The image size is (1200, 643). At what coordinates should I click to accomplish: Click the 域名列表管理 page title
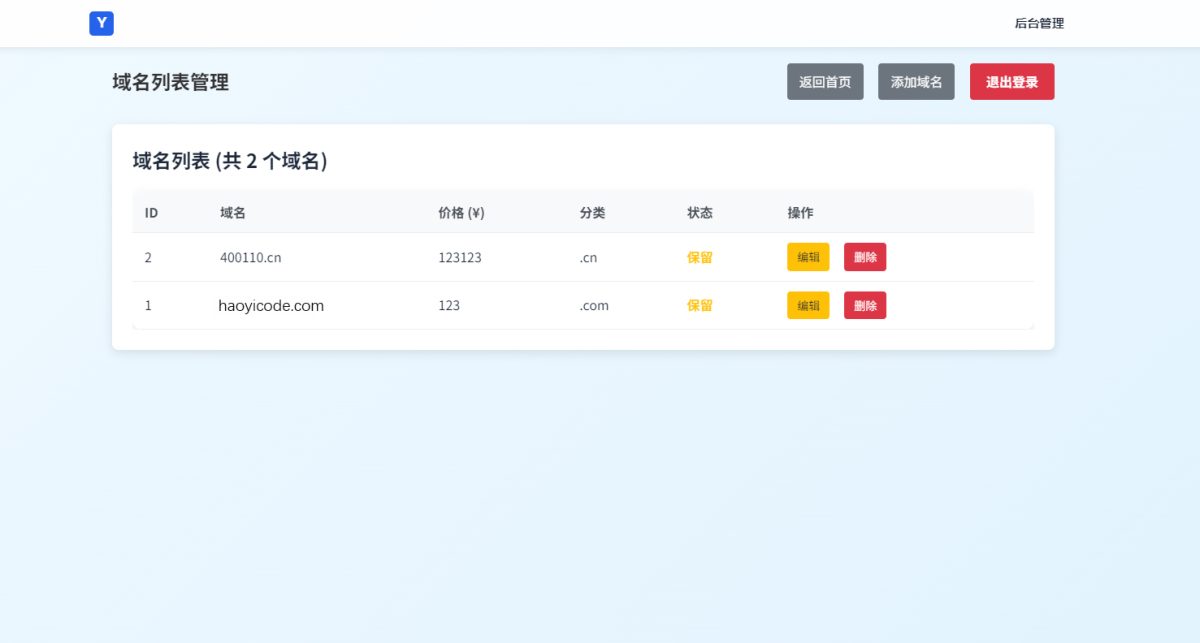tap(171, 82)
